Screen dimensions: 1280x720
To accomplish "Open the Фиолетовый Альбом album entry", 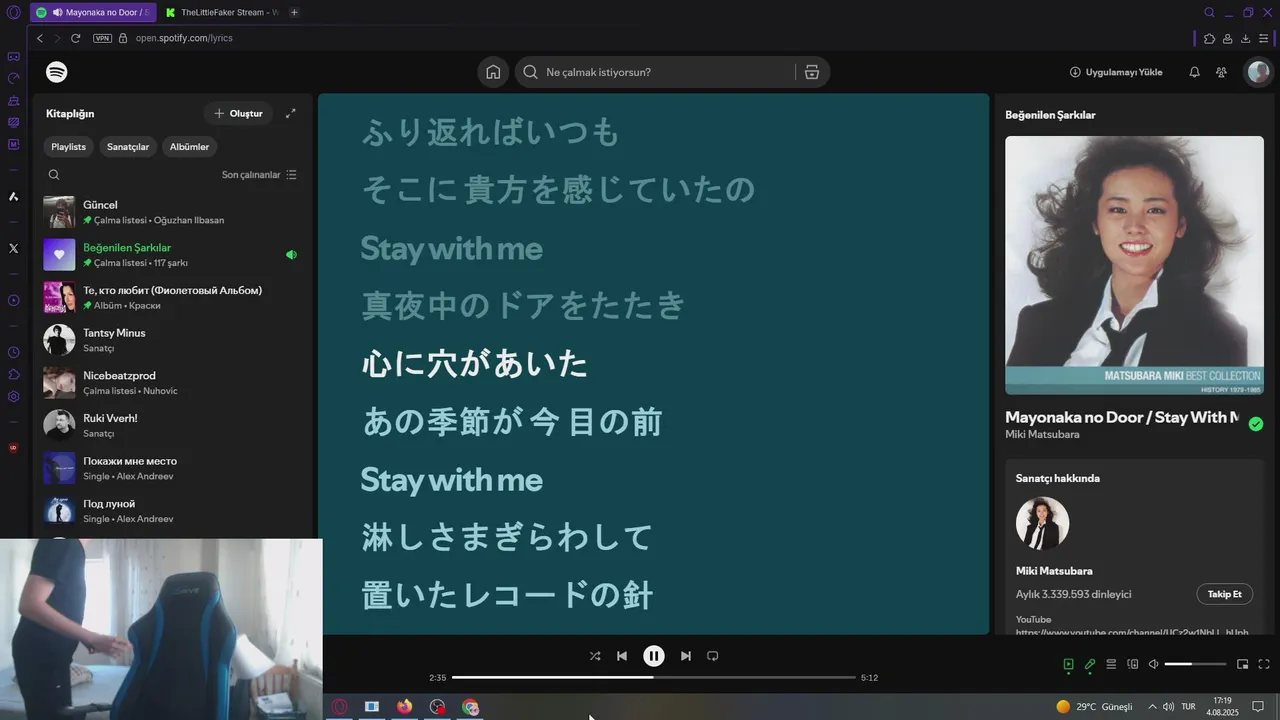I will (172, 297).
